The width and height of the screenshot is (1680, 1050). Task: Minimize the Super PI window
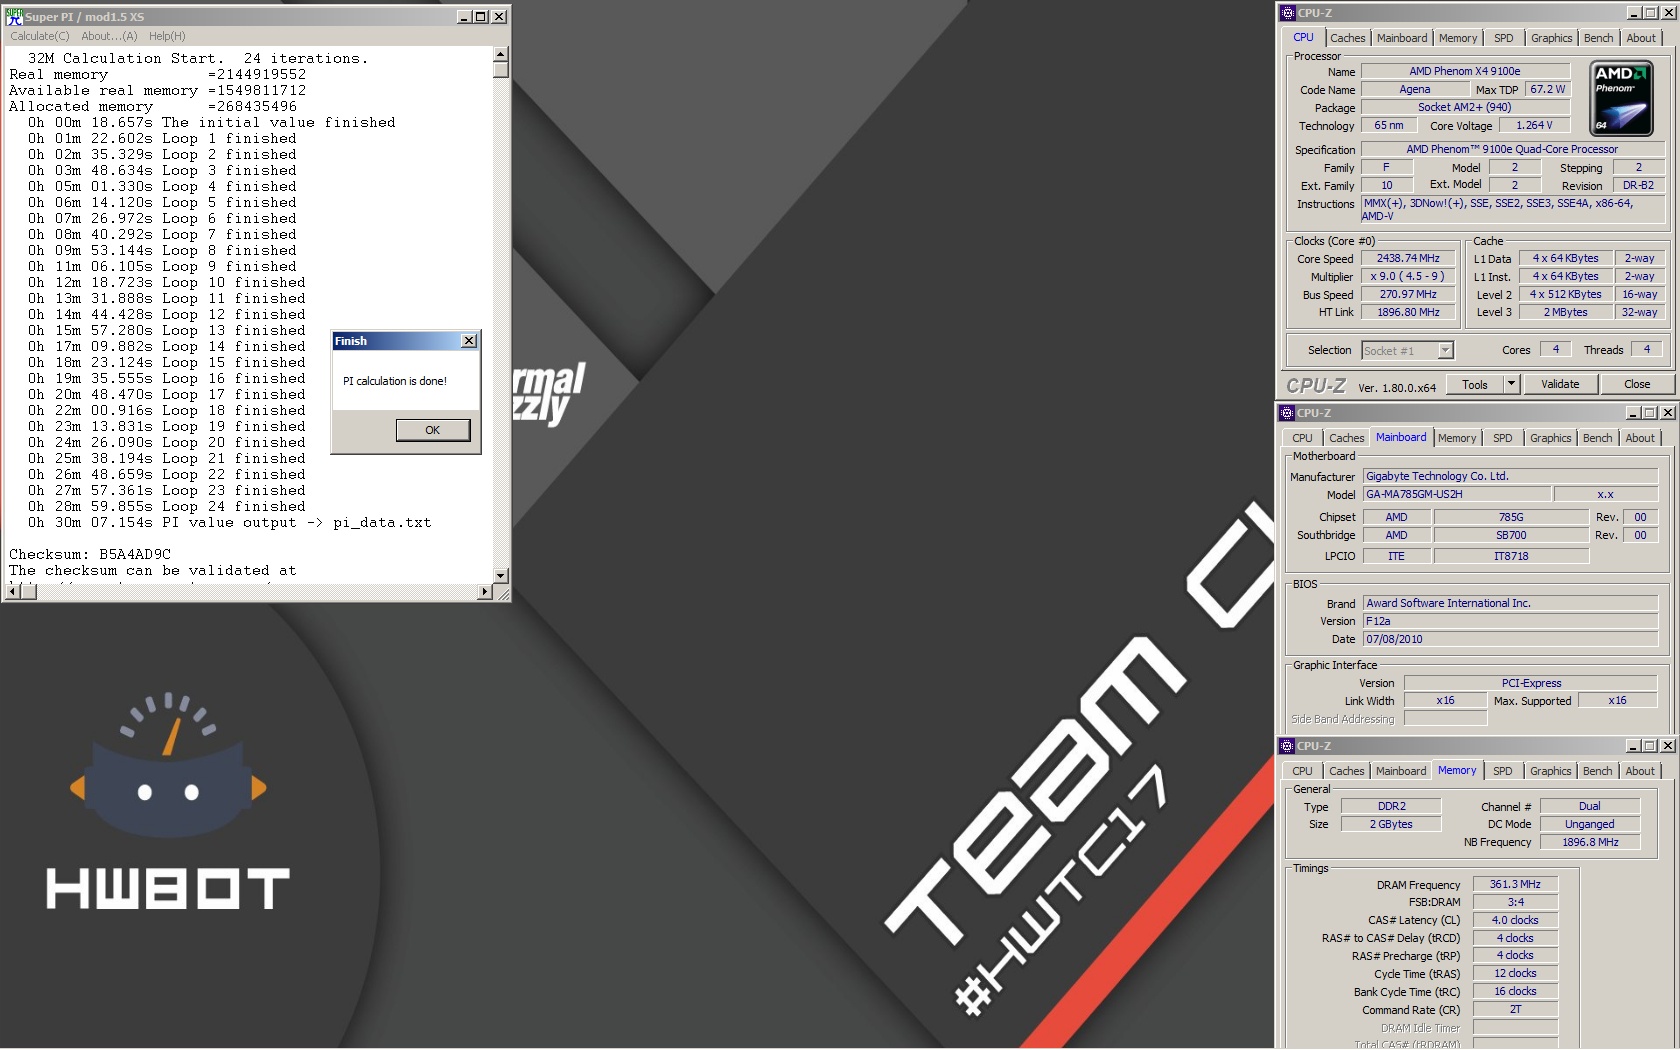click(x=464, y=16)
